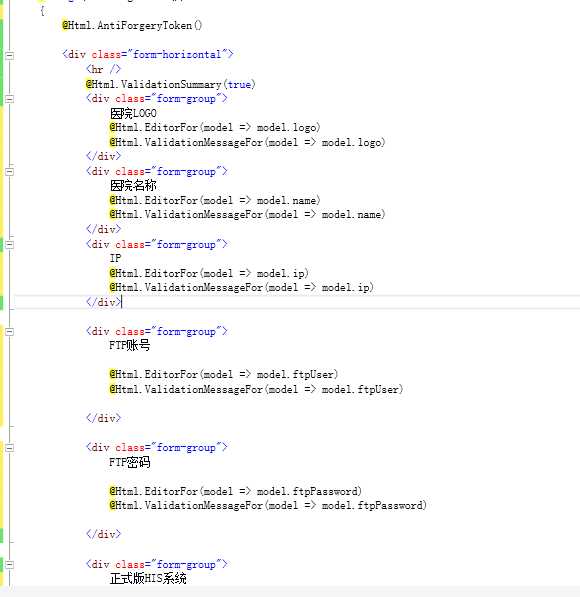Click the ValidationMessageFor model.ftpUser line

click(256, 389)
